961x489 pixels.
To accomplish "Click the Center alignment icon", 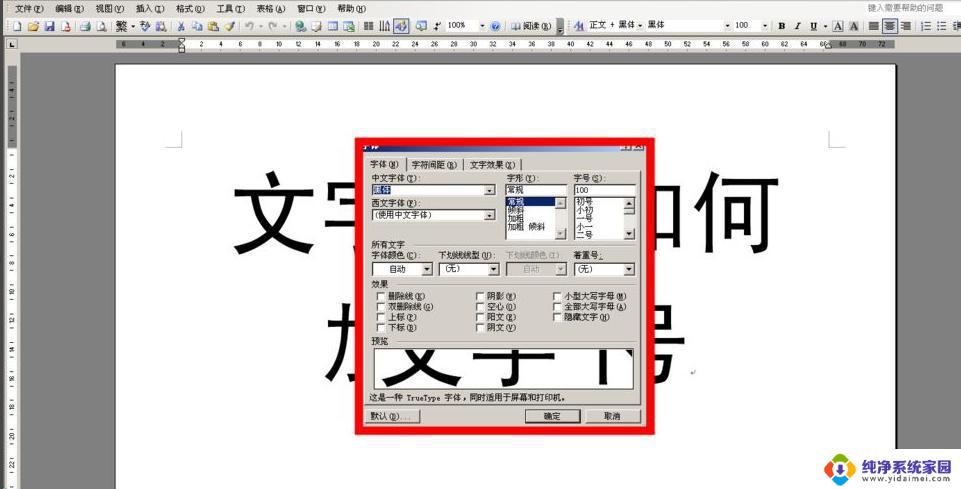I will [x=890, y=26].
